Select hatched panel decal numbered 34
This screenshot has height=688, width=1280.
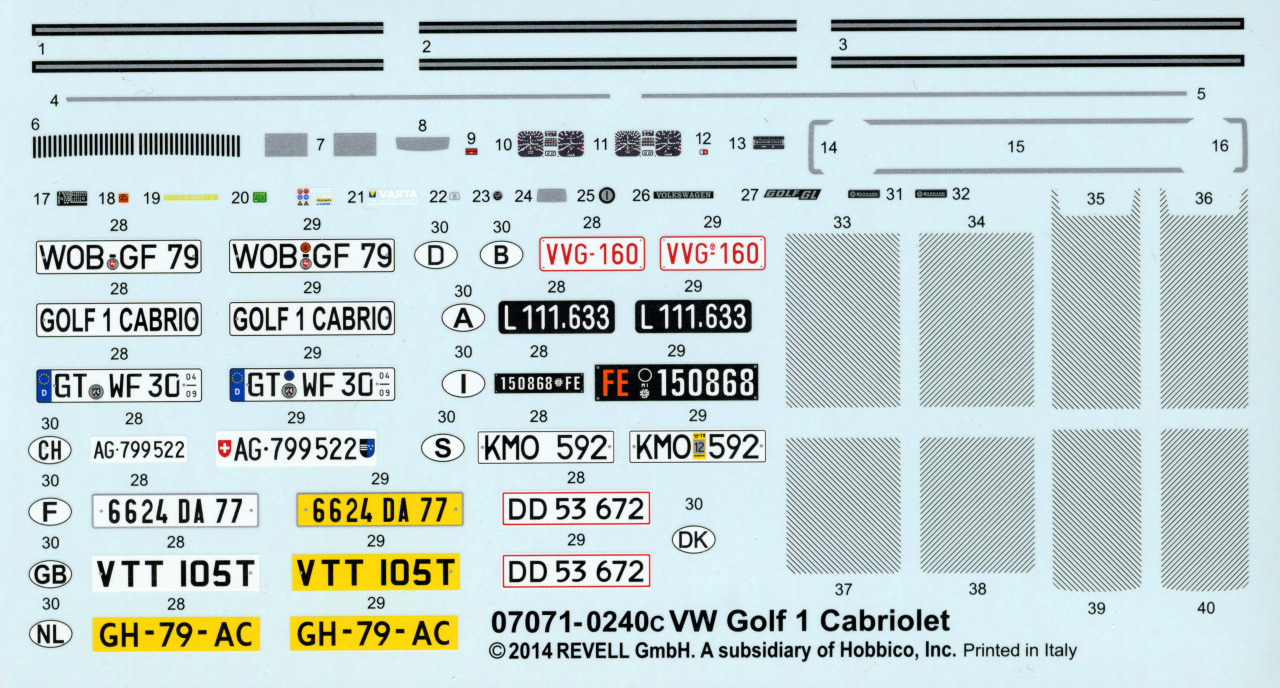(x=977, y=320)
